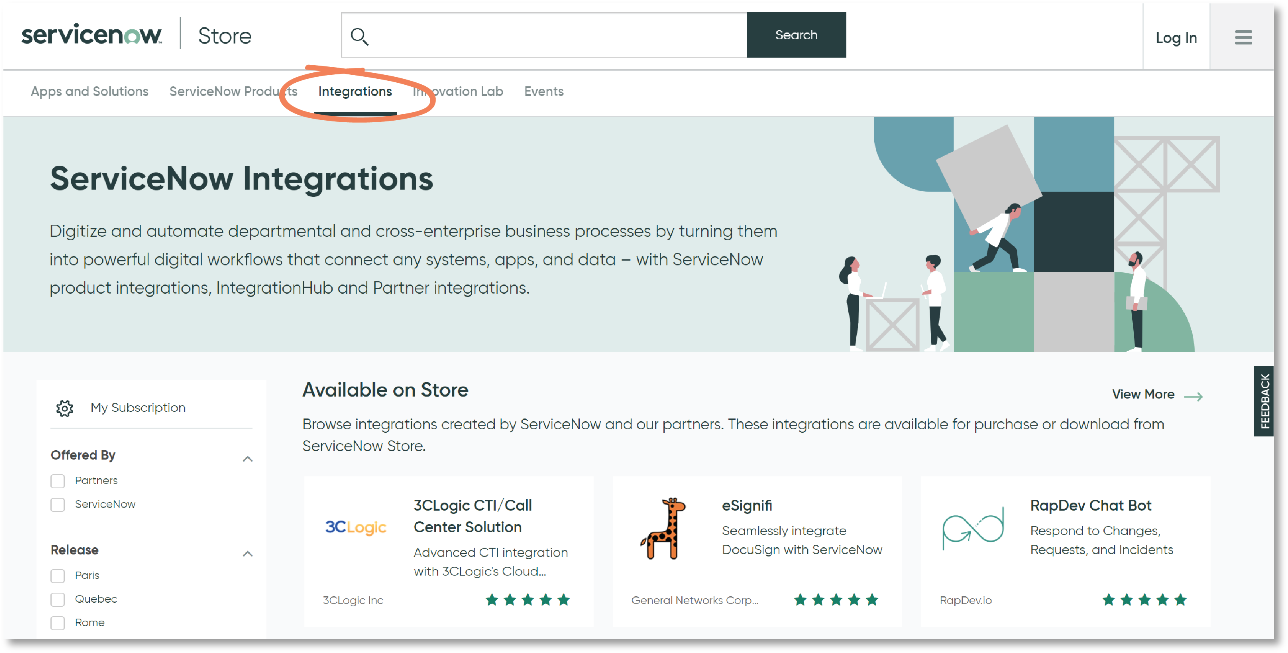The width and height of the screenshot is (1288, 653).
Task: Collapse the Release filter section
Action: 248,554
